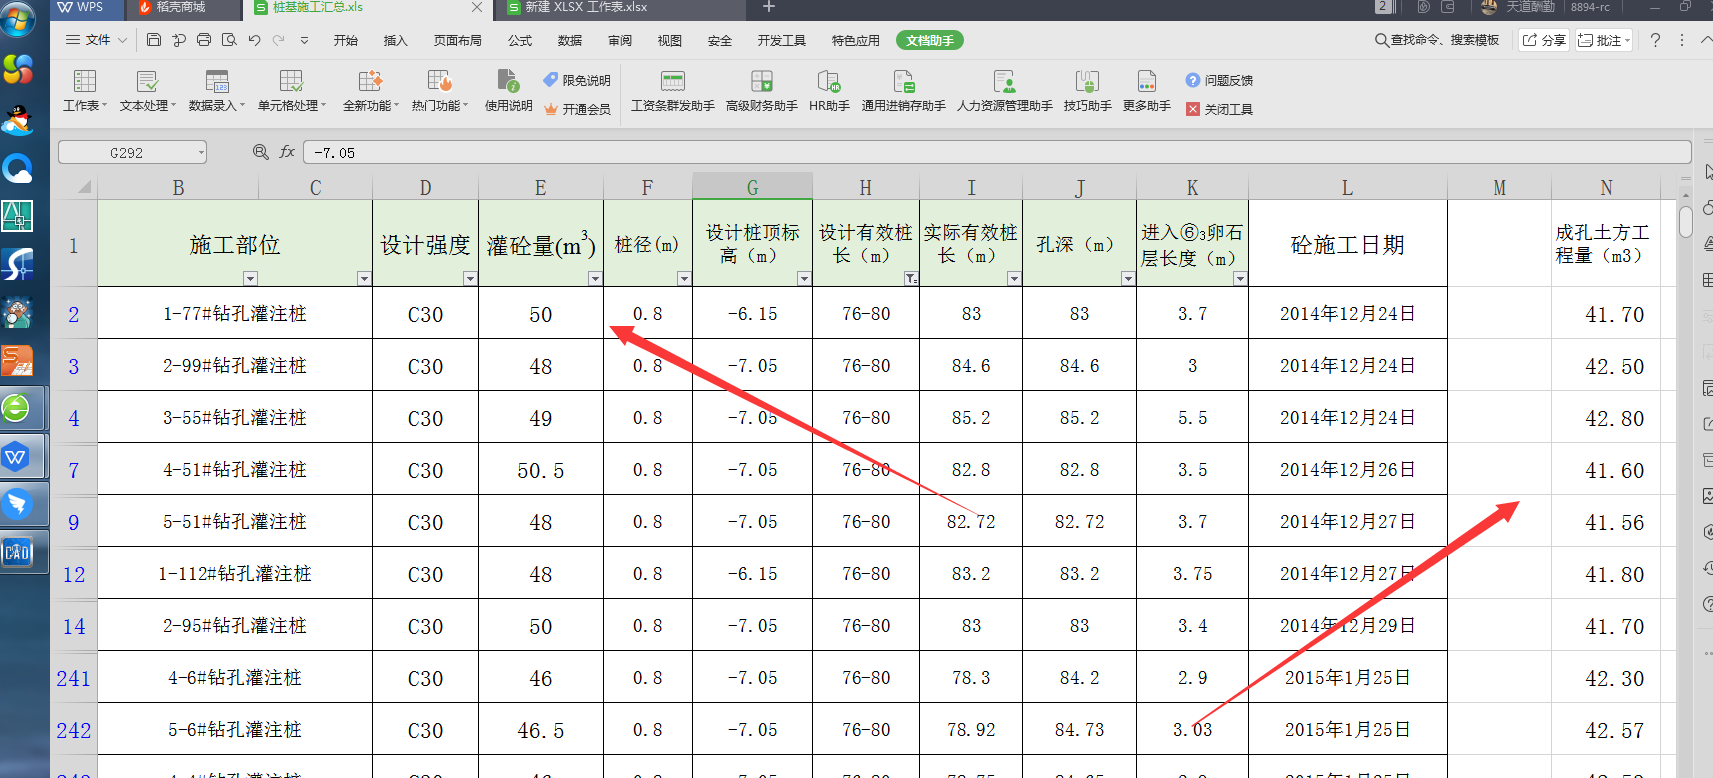Click 关闭工具 to close the tool

[x=1219, y=109]
